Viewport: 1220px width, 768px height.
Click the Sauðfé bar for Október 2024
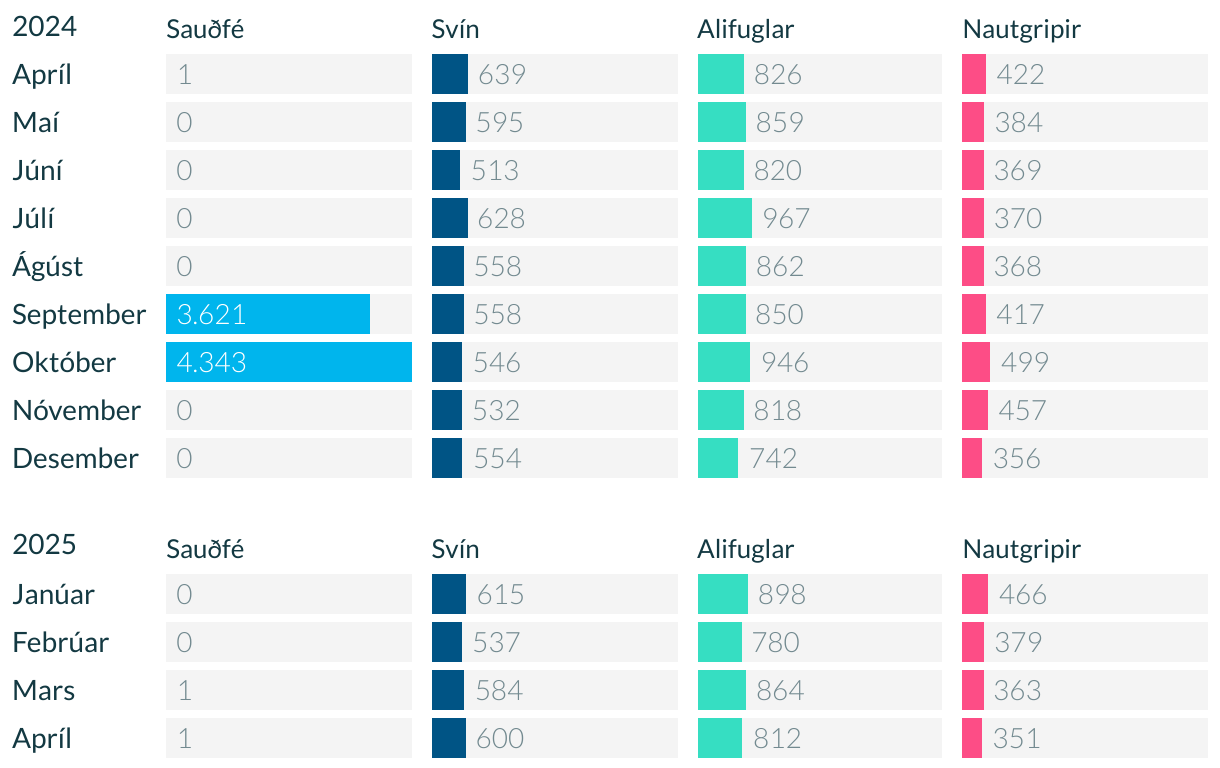(289, 362)
